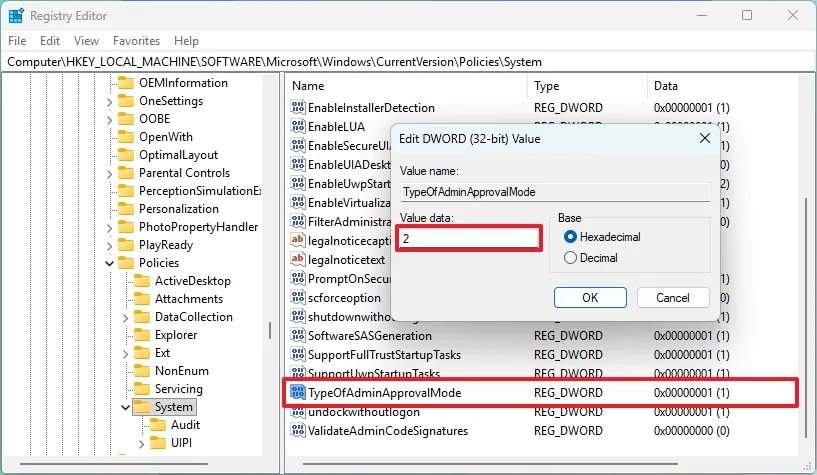This screenshot has height=475, width=817.
Task: Select the Decimal base radio button
Action: pos(571,258)
